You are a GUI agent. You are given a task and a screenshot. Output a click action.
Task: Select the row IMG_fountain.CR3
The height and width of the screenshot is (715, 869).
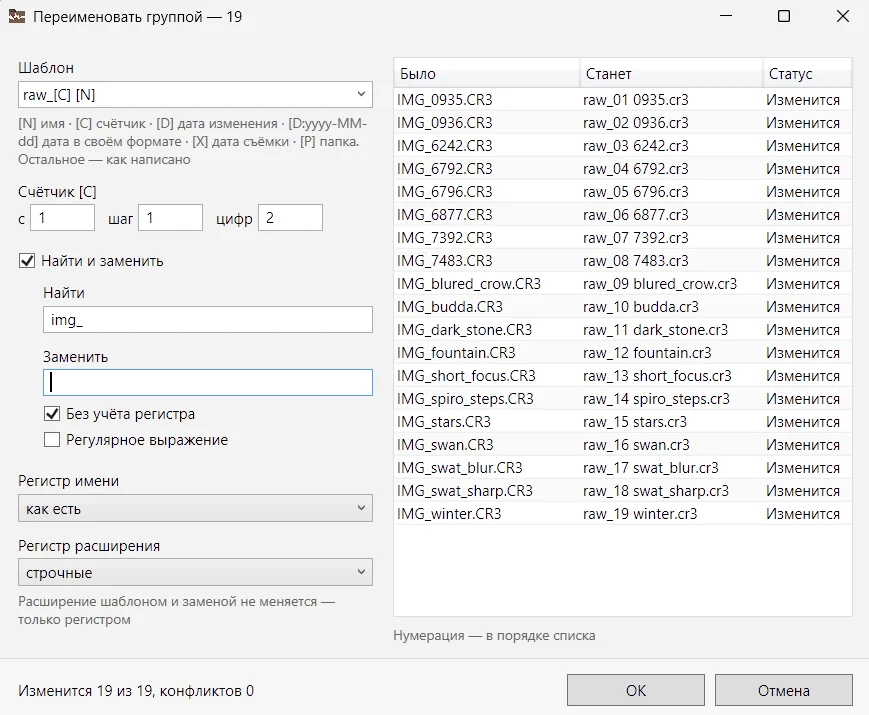pos(623,353)
